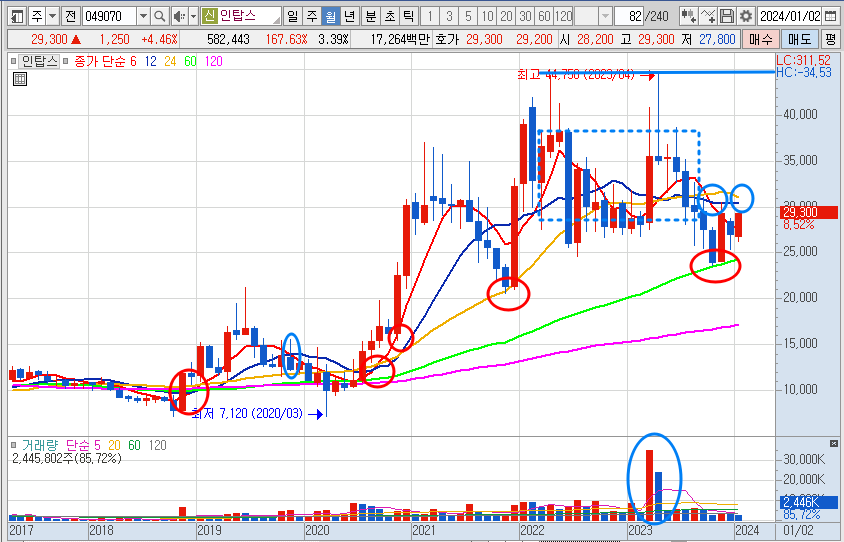
Task: Click the grid data table icon
Action: 20,79
